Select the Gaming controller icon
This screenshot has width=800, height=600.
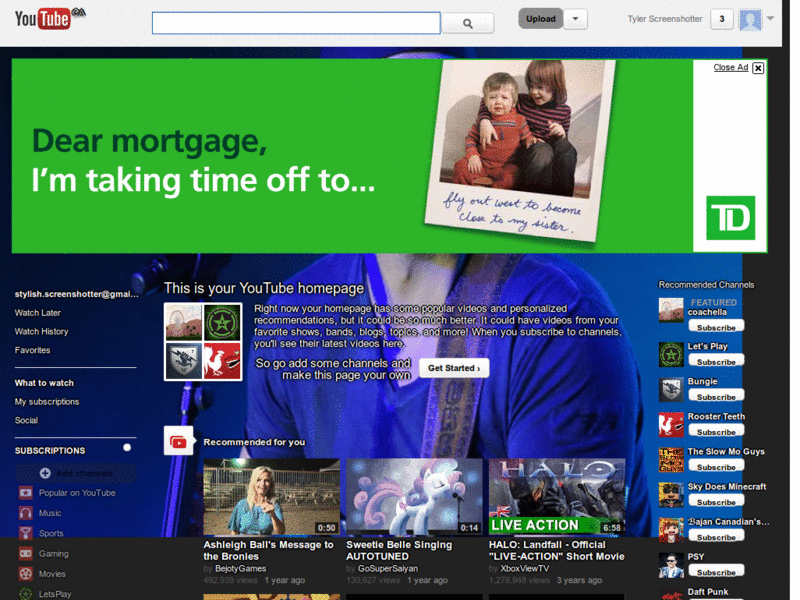(26, 554)
